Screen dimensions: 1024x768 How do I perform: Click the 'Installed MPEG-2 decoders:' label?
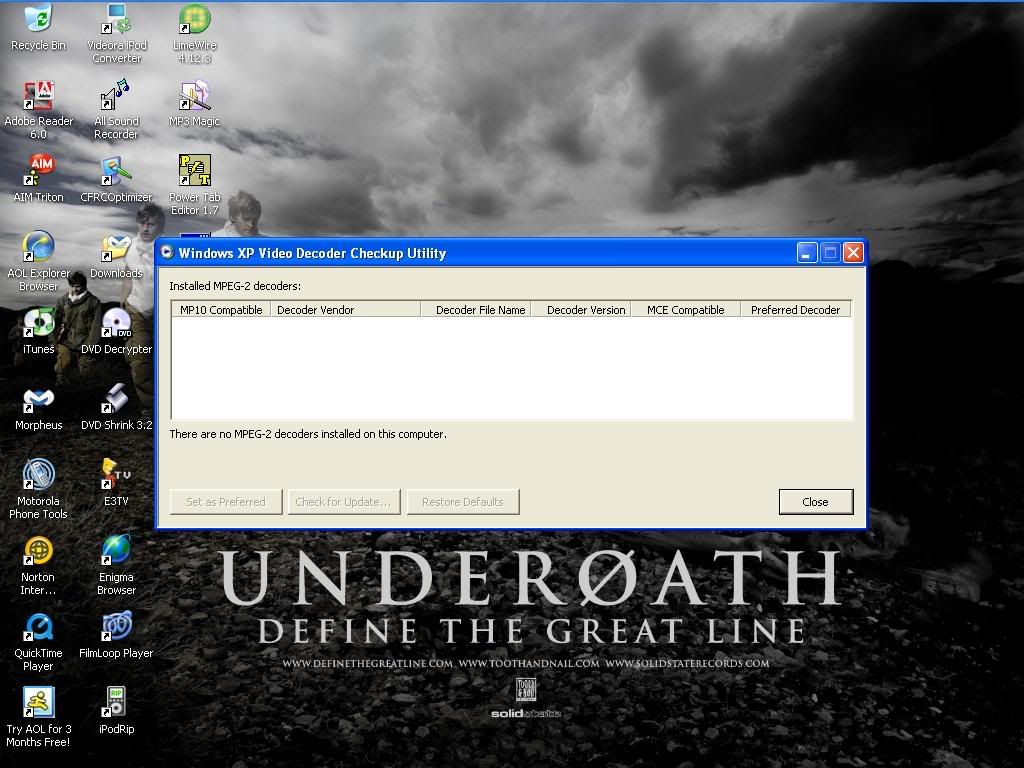[x=235, y=286]
